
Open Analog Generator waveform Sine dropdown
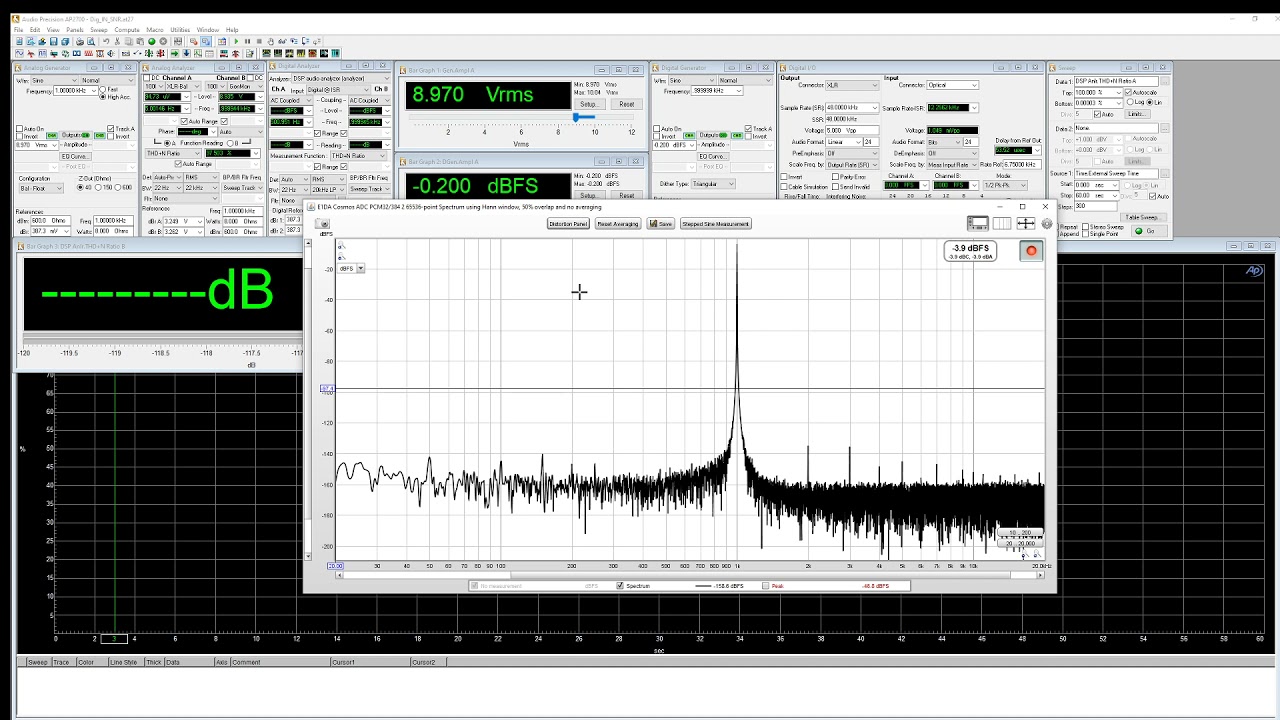[x=54, y=80]
